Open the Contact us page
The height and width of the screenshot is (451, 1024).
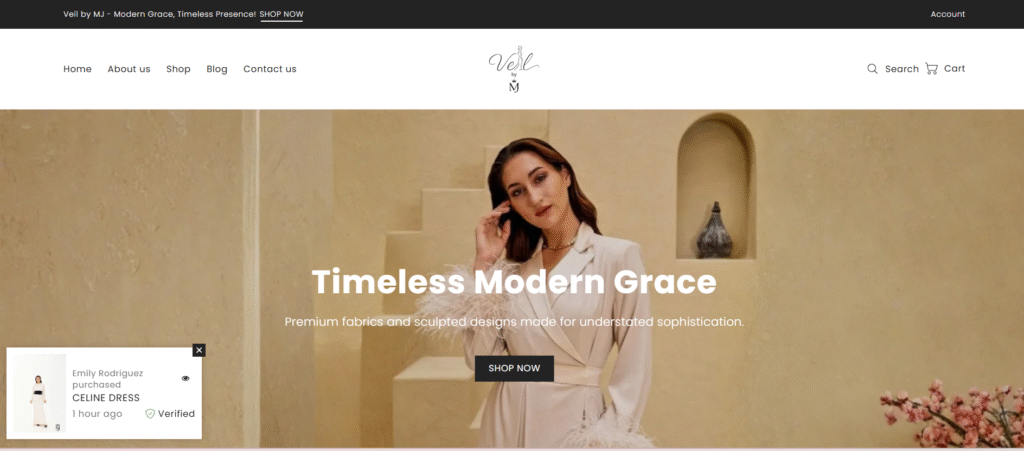pos(270,69)
